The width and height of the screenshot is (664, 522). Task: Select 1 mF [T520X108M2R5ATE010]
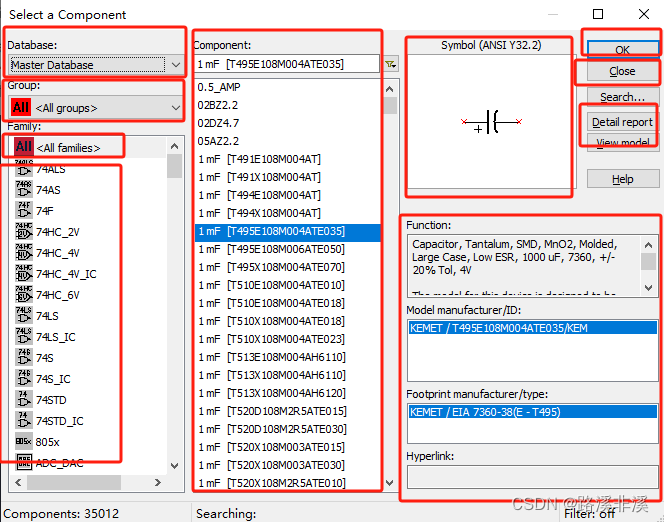click(288, 483)
